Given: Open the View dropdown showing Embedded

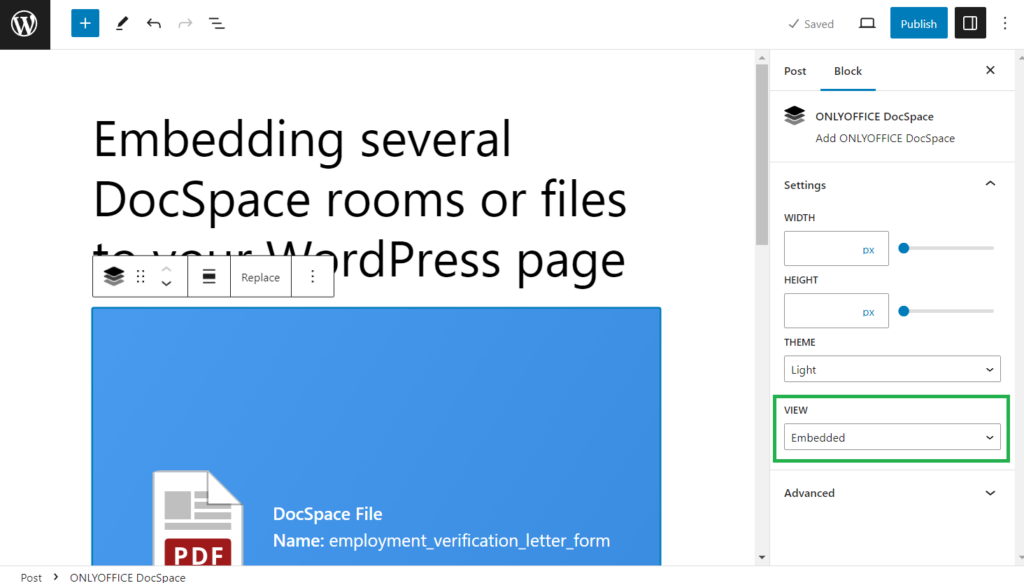Looking at the screenshot, I should click(x=891, y=437).
